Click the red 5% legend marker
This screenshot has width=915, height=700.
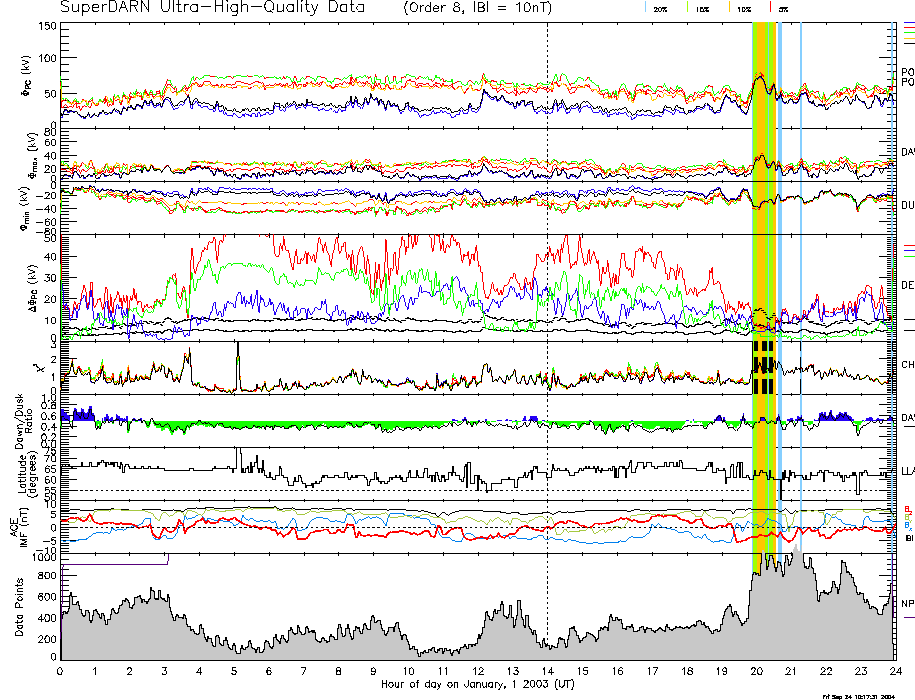point(768,7)
